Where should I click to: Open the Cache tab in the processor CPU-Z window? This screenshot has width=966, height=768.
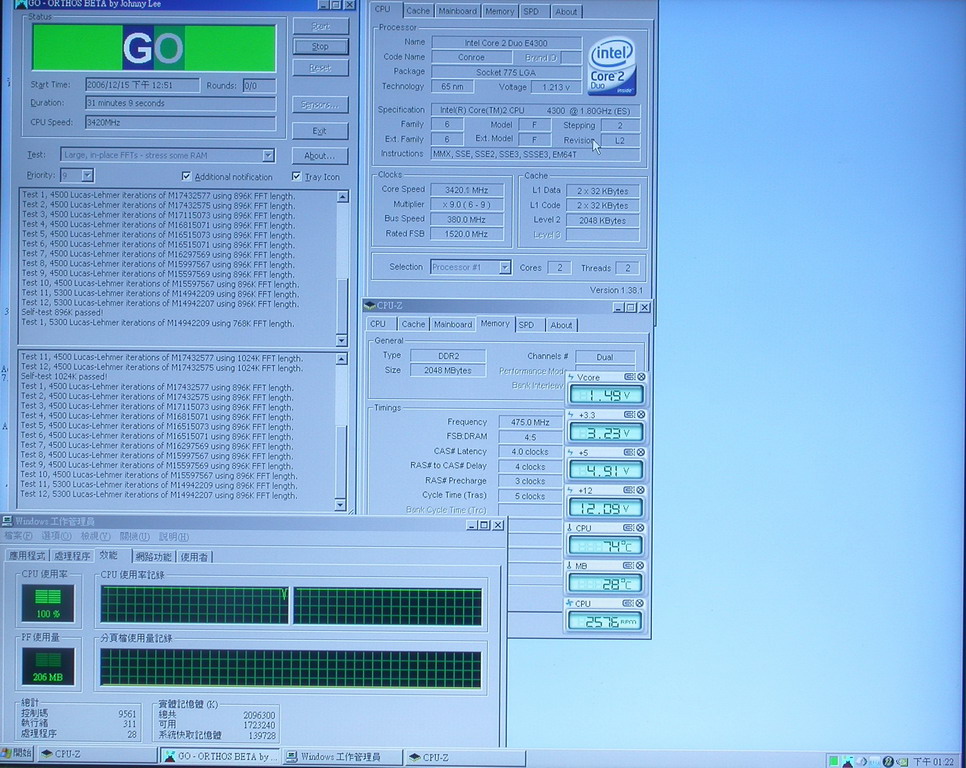pos(418,11)
